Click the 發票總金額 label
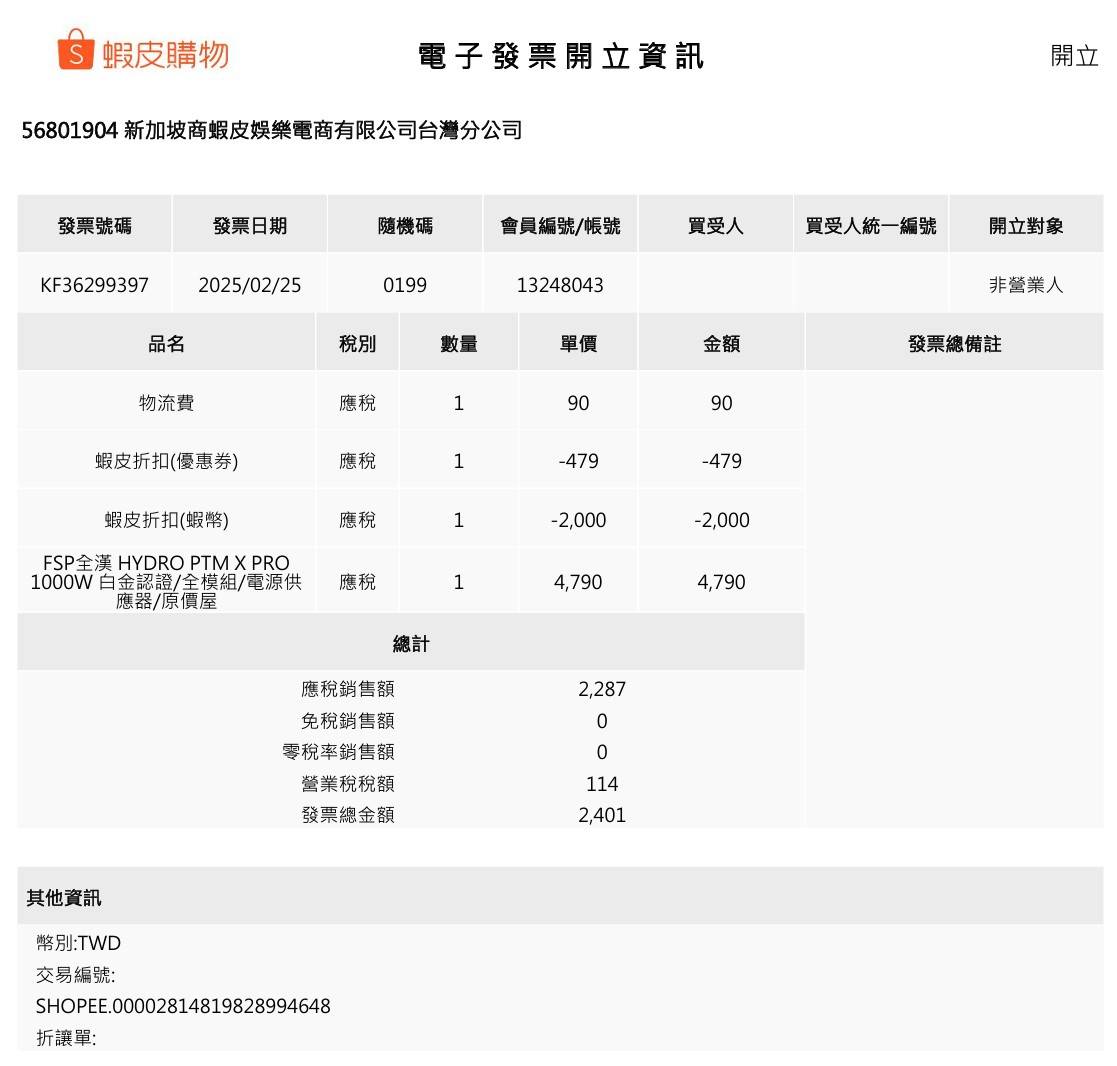This screenshot has height=1066, width=1117. point(348,814)
